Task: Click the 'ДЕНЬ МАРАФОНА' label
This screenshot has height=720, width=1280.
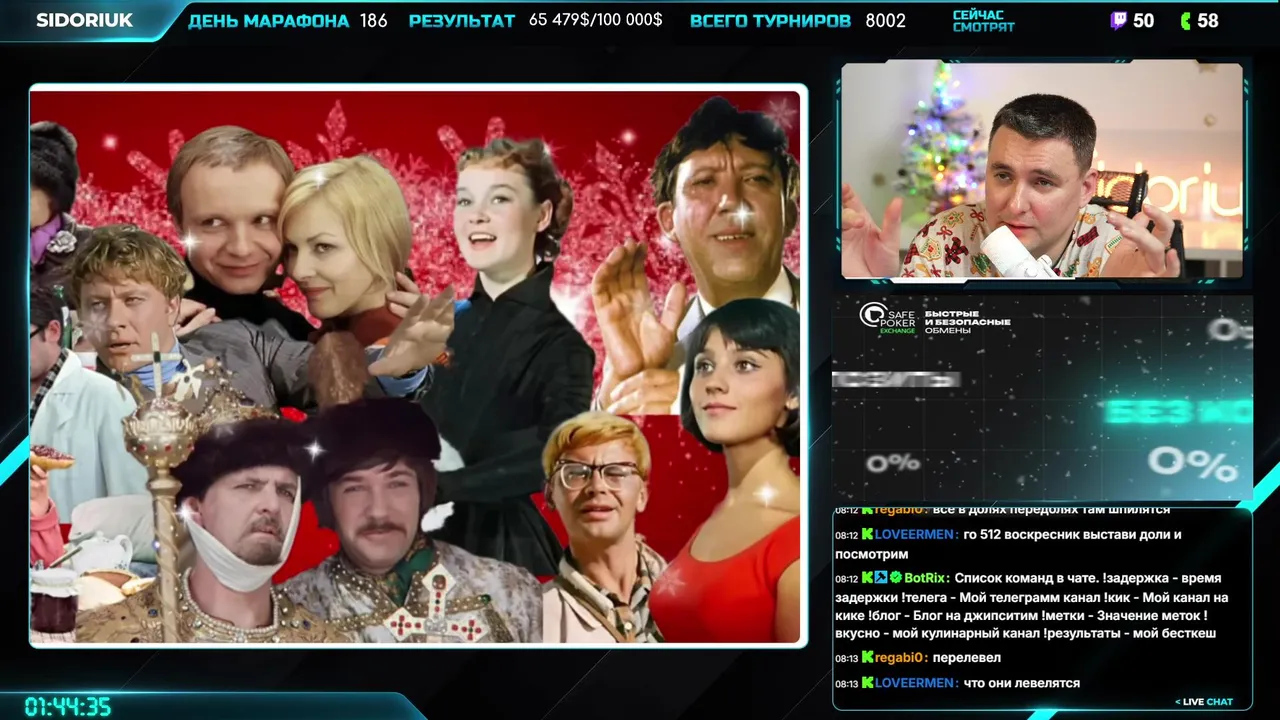Action: click(269, 20)
